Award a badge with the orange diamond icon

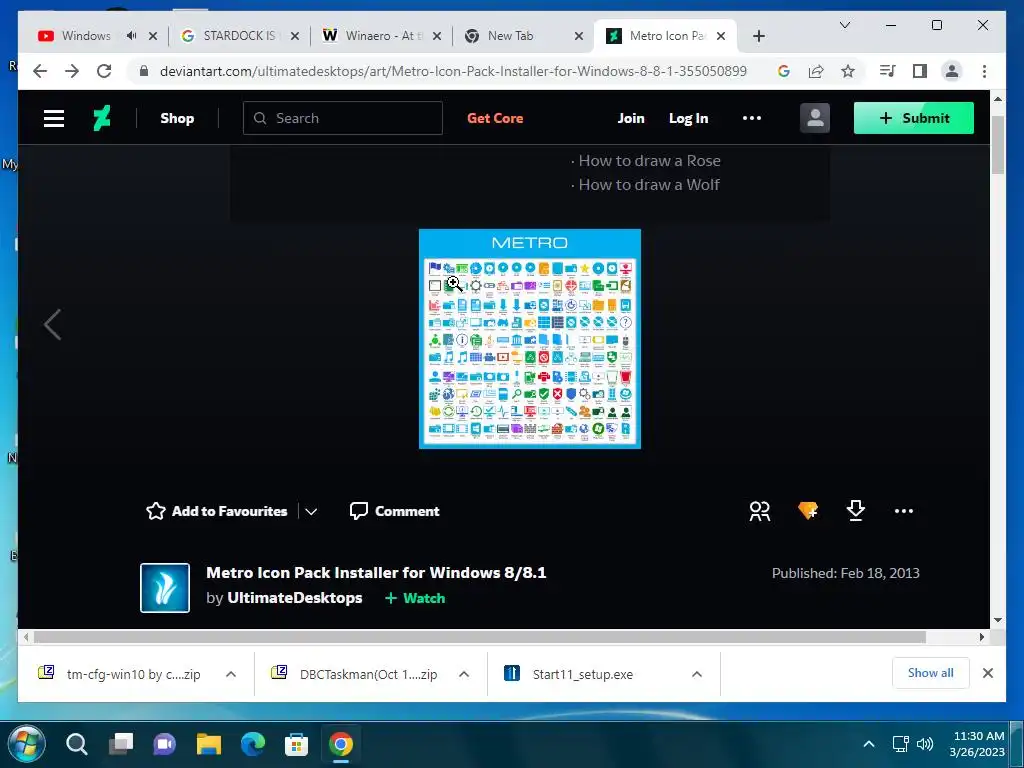point(808,511)
